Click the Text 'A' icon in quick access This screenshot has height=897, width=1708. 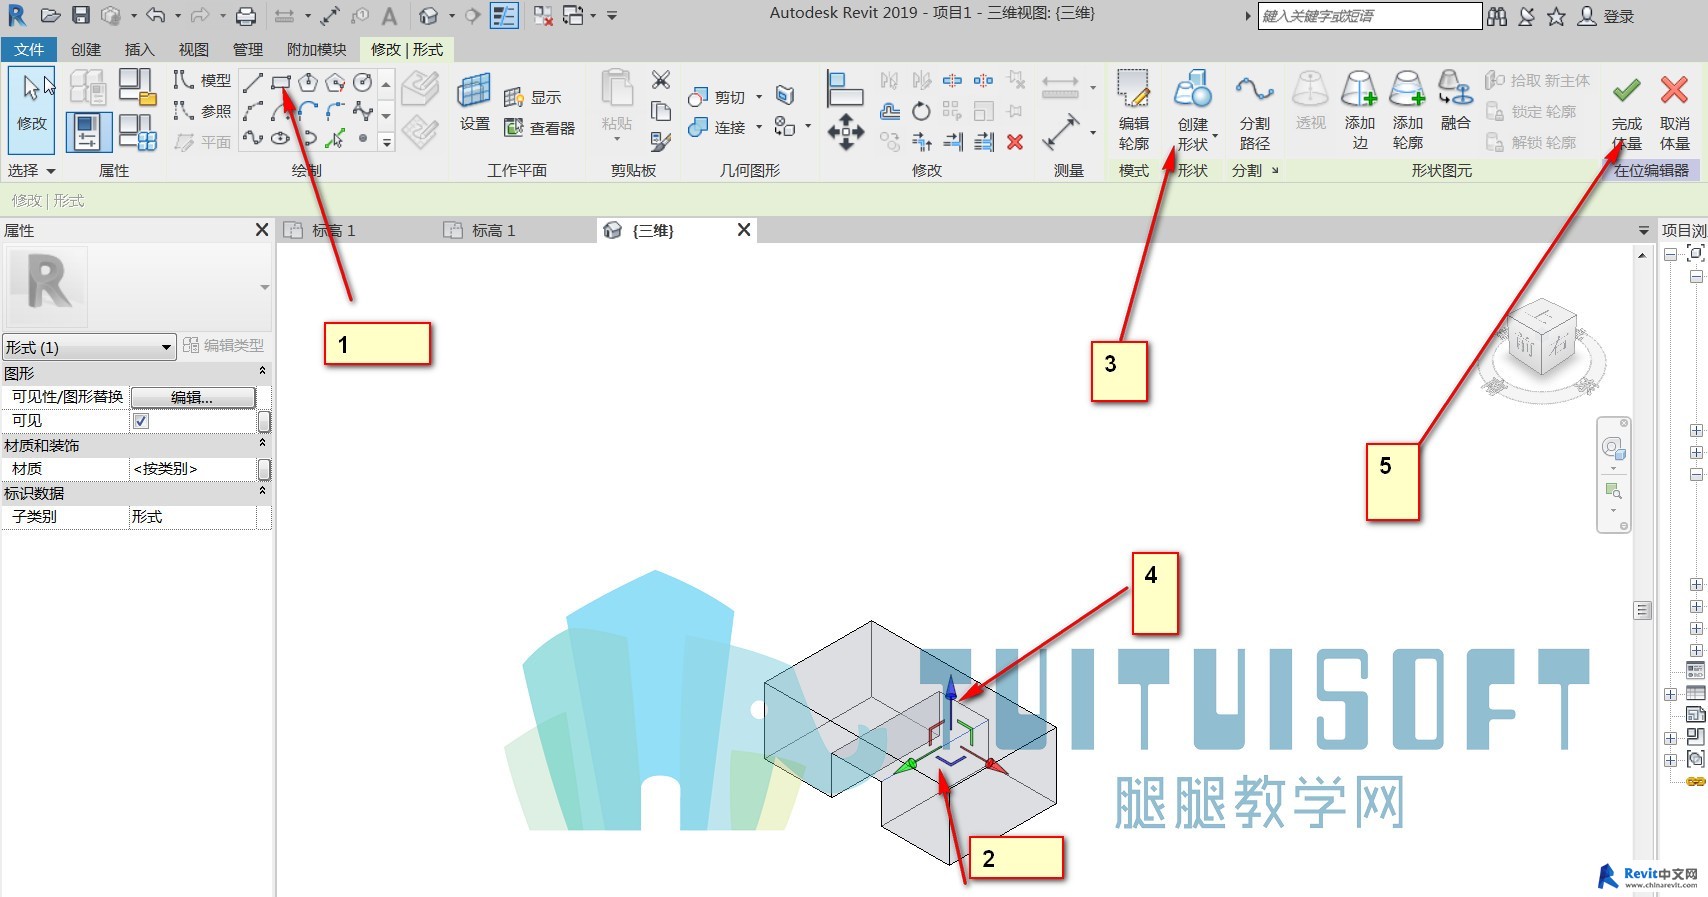(390, 16)
